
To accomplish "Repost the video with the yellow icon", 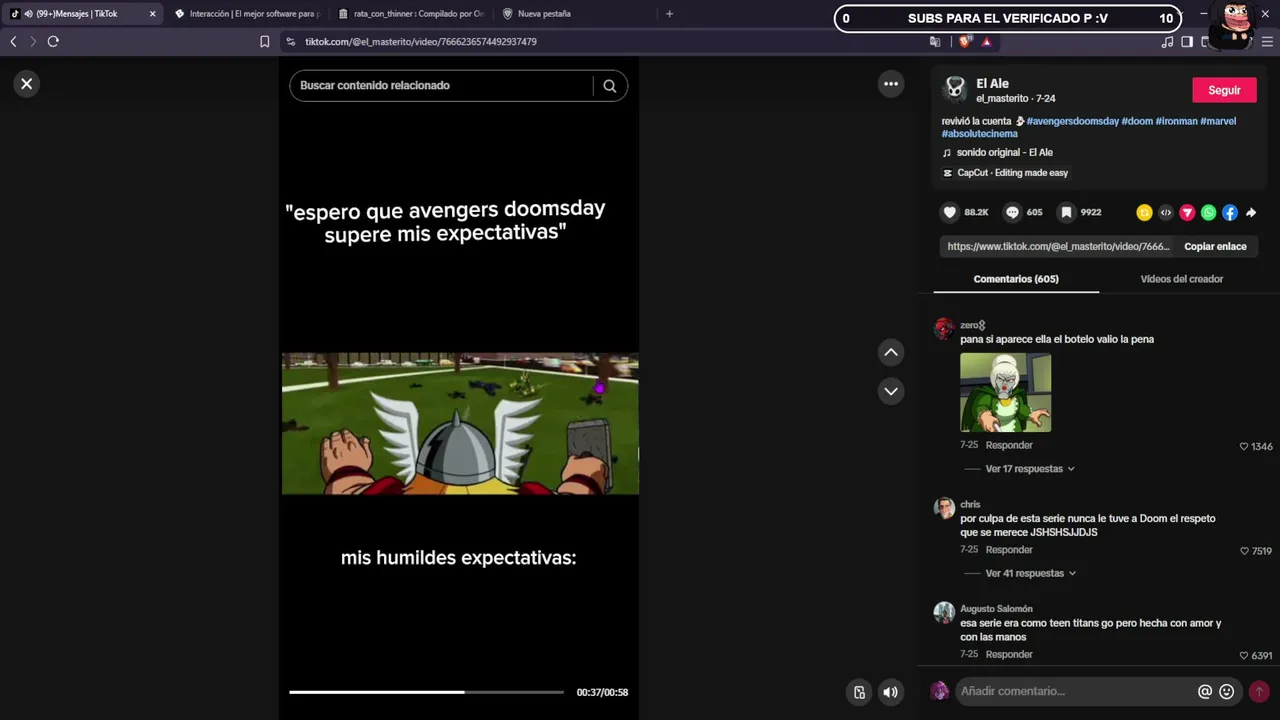I will 1144,212.
